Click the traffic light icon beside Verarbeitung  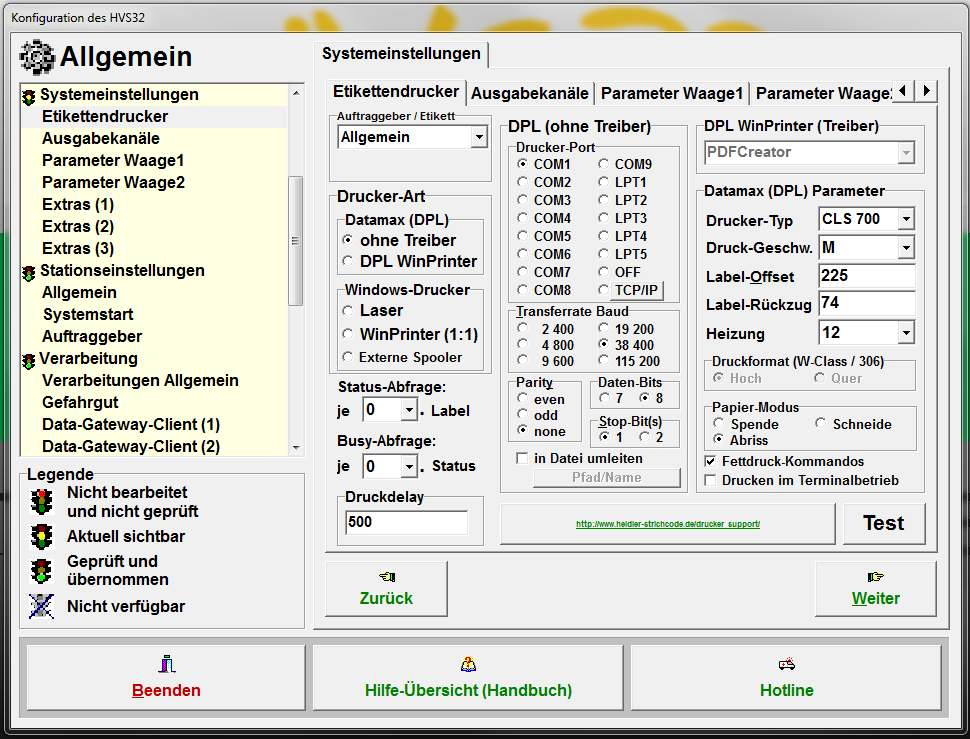(28, 360)
